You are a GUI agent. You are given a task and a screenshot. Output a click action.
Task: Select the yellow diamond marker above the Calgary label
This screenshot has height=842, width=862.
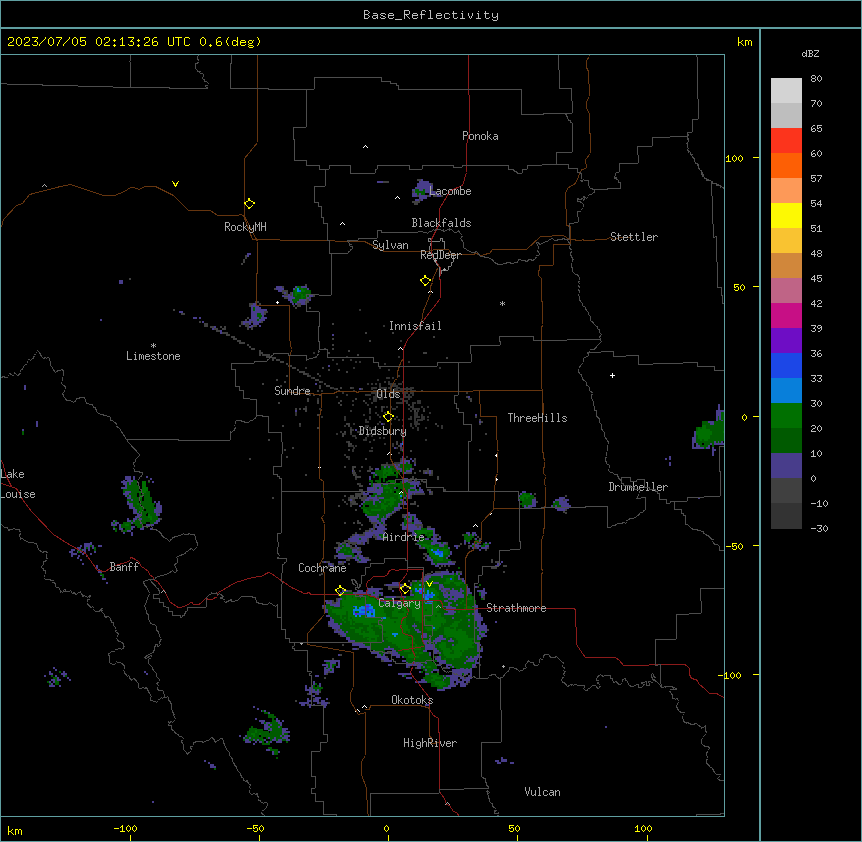tap(405, 589)
